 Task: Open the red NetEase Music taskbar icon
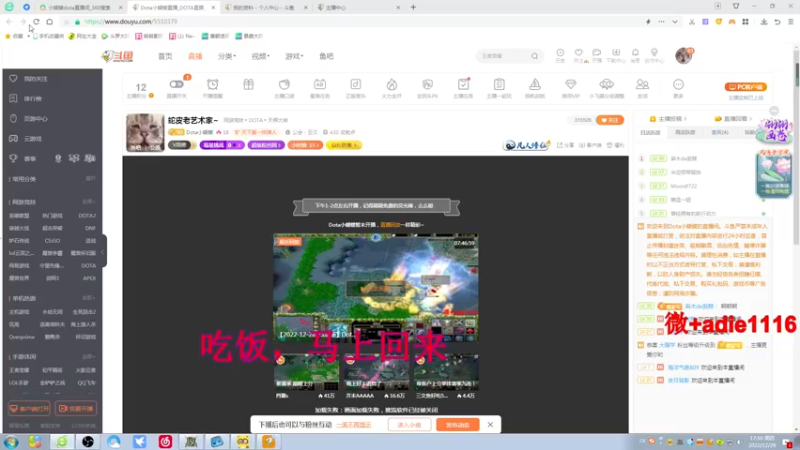pyautogui.click(x=165, y=442)
